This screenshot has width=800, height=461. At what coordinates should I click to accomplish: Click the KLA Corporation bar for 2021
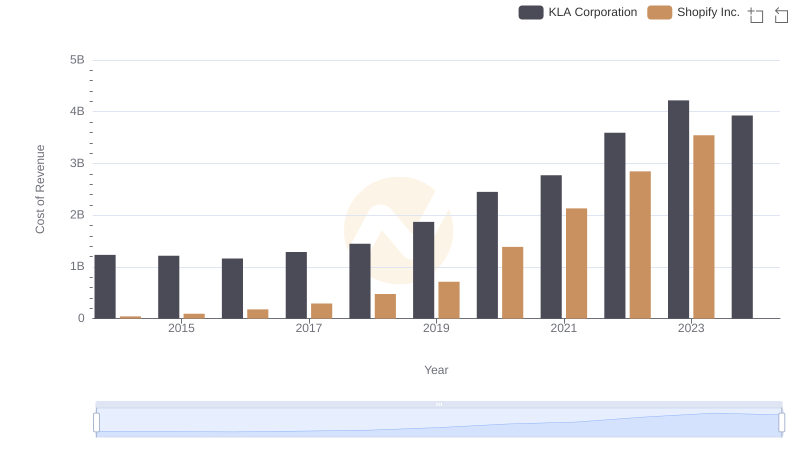pyautogui.click(x=551, y=247)
